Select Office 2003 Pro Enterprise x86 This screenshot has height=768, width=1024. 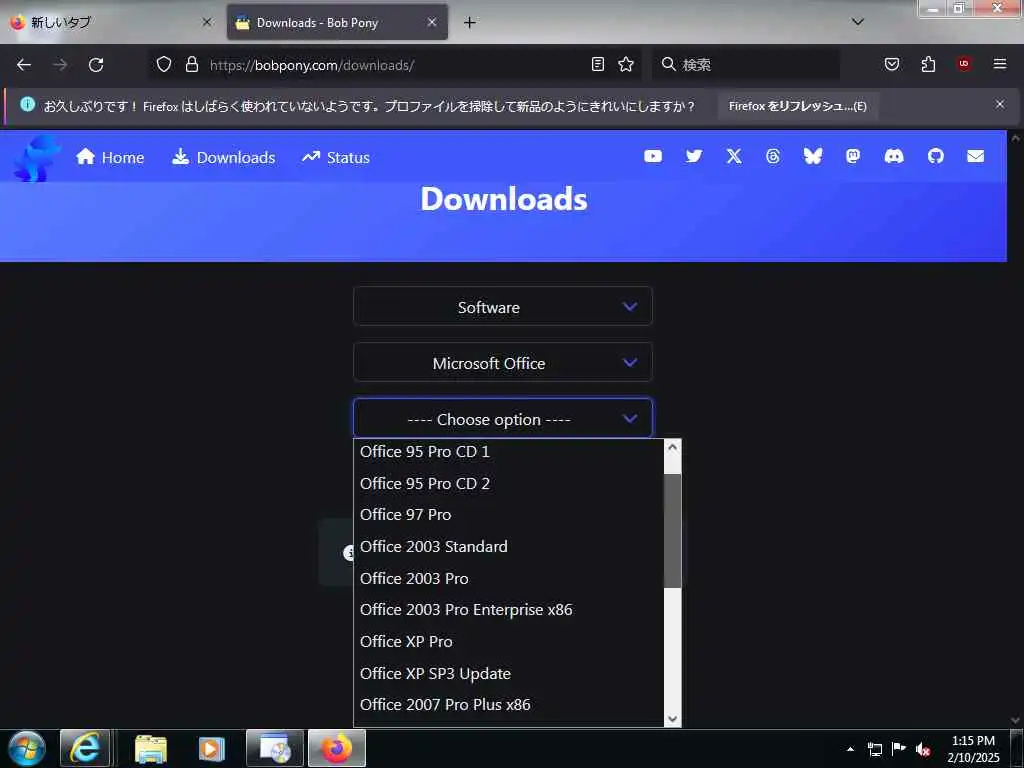tap(509, 610)
